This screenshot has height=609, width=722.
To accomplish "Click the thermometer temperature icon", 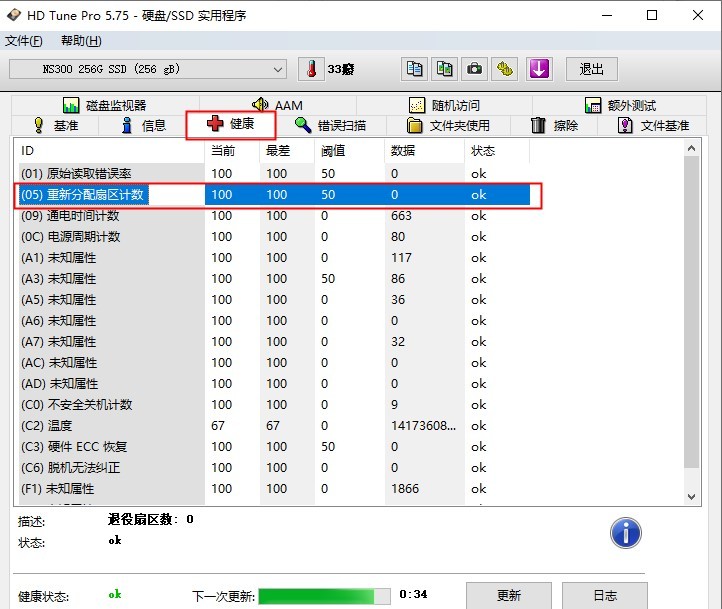I will 312,69.
